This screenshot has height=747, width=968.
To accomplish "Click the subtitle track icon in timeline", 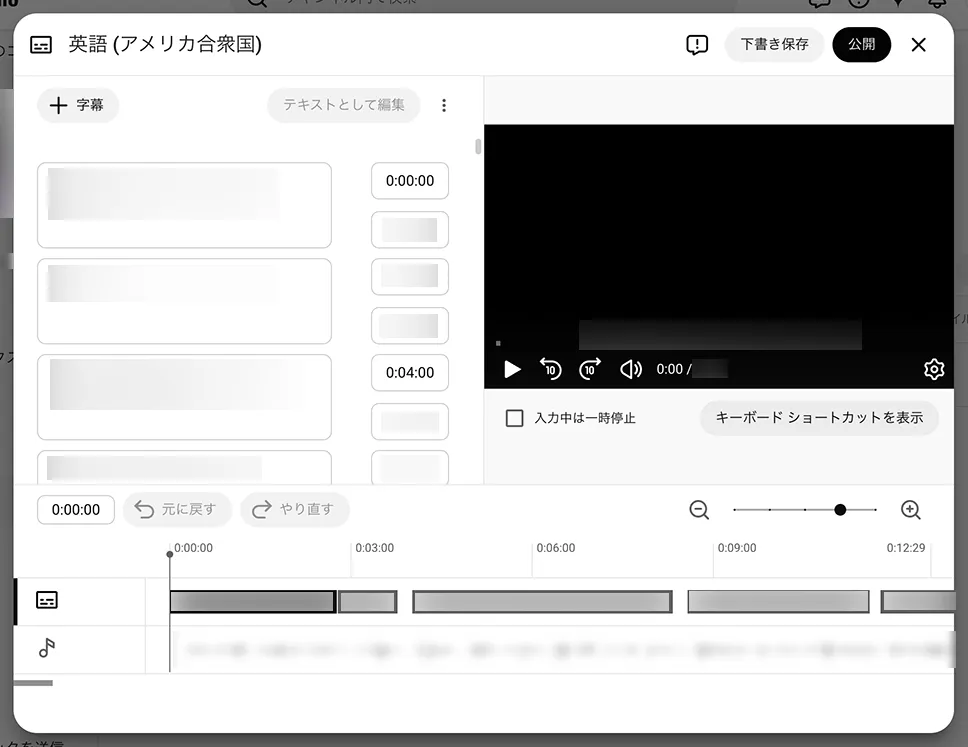I will (x=47, y=600).
